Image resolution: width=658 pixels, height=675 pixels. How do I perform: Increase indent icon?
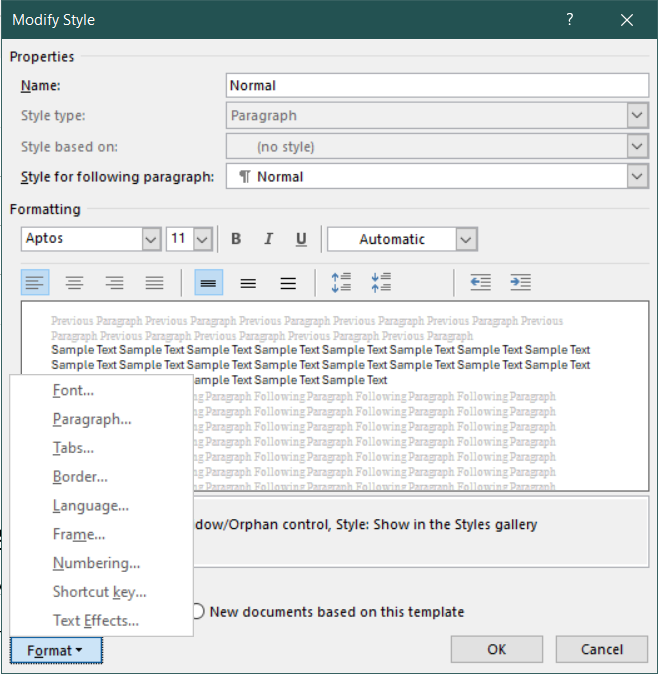521,282
